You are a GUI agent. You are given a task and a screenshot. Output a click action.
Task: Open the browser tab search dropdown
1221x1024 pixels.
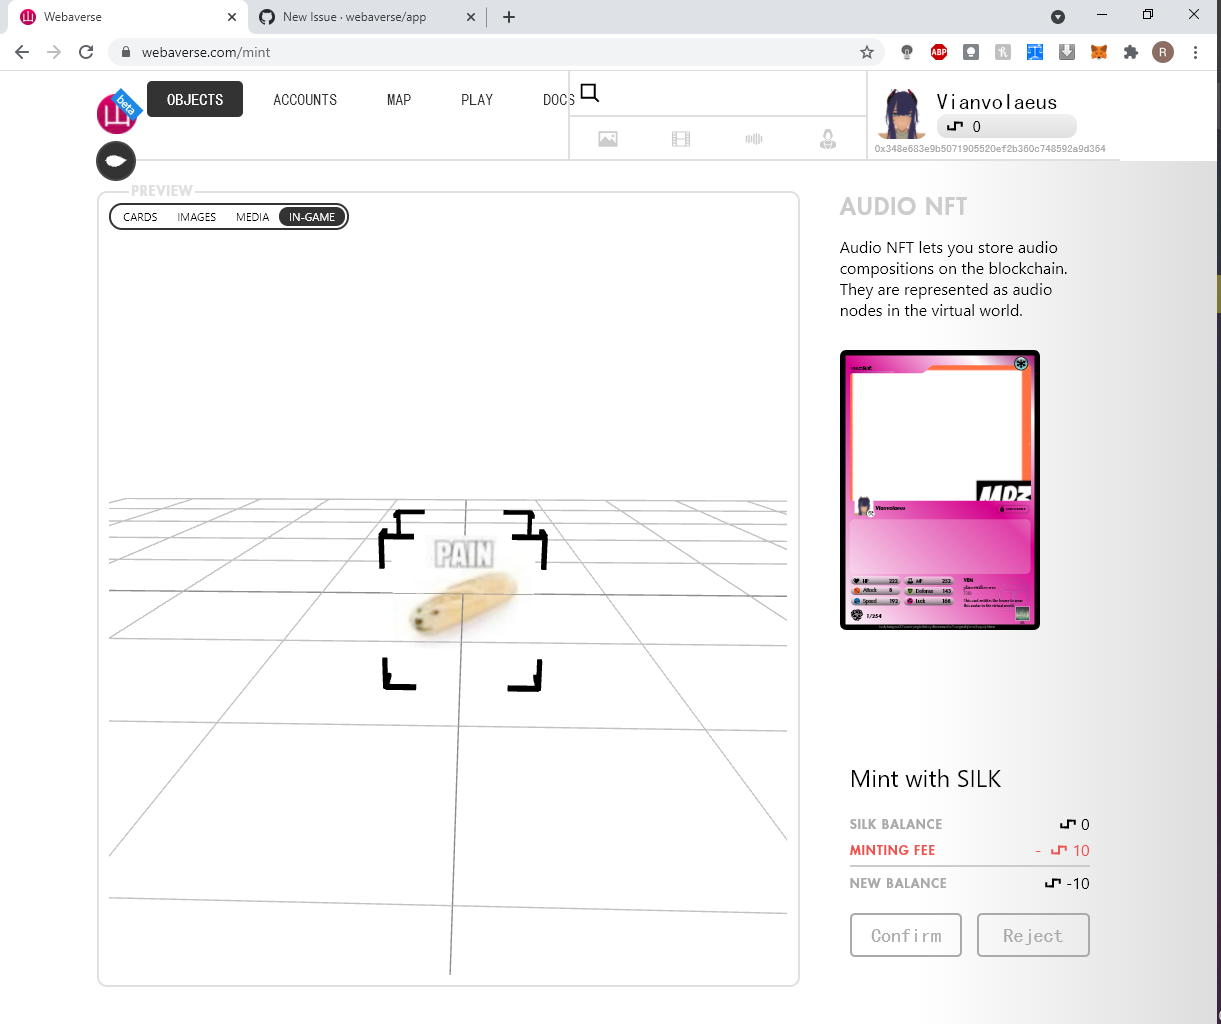(1058, 16)
